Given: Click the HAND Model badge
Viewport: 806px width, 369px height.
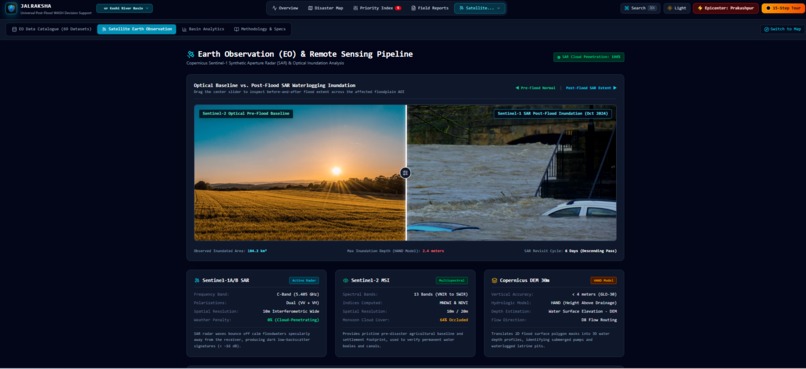Looking at the screenshot, I should click(603, 281).
